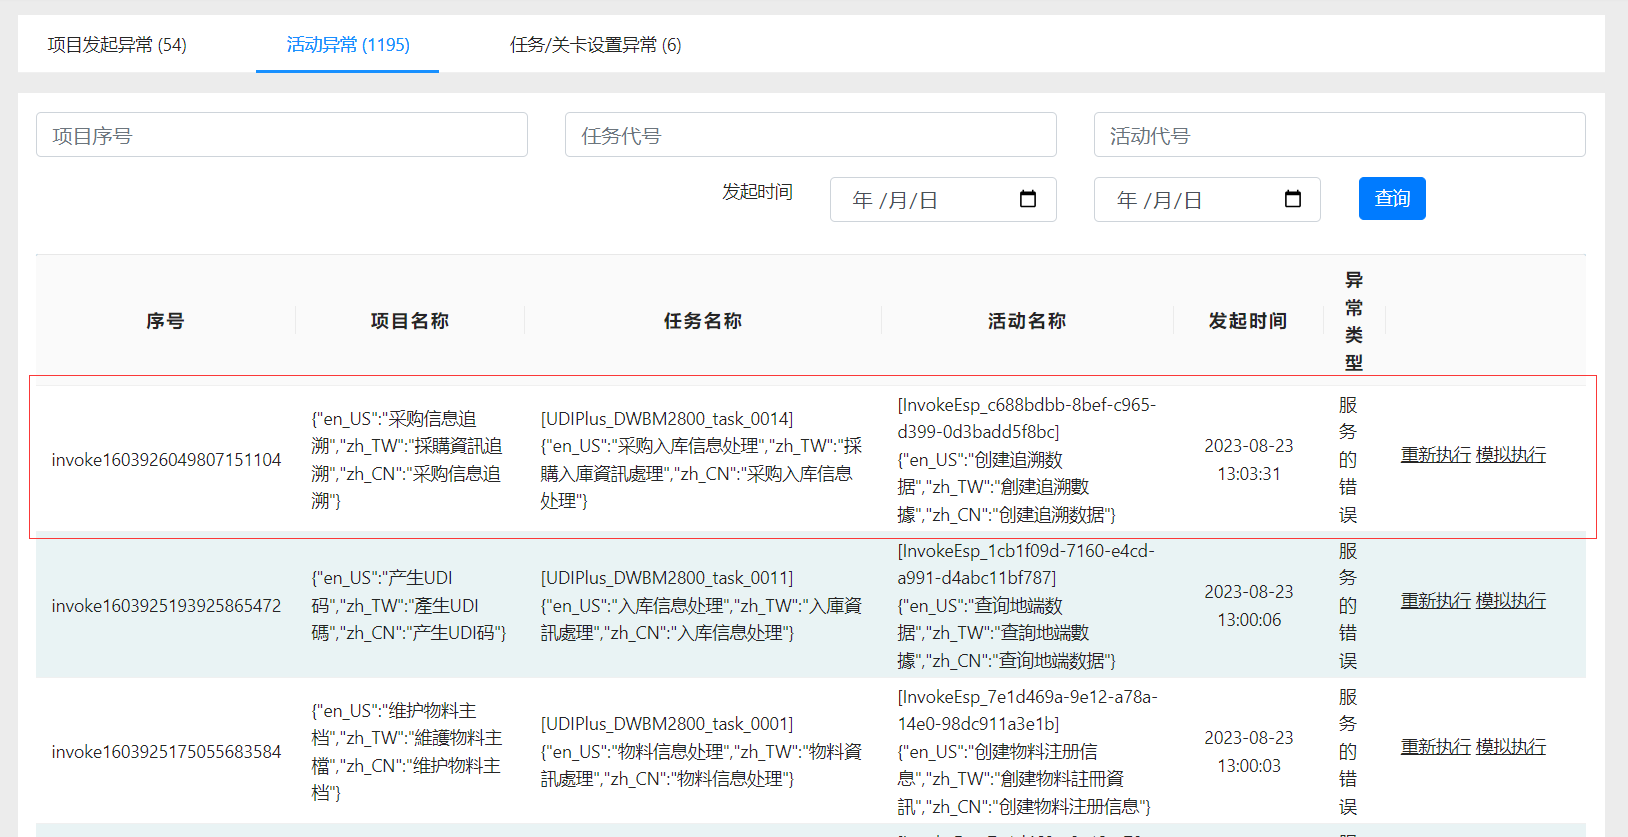The width and height of the screenshot is (1628, 837).
Task: Open calendar picker icon of end date
Action: click(x=1292, y=199)
